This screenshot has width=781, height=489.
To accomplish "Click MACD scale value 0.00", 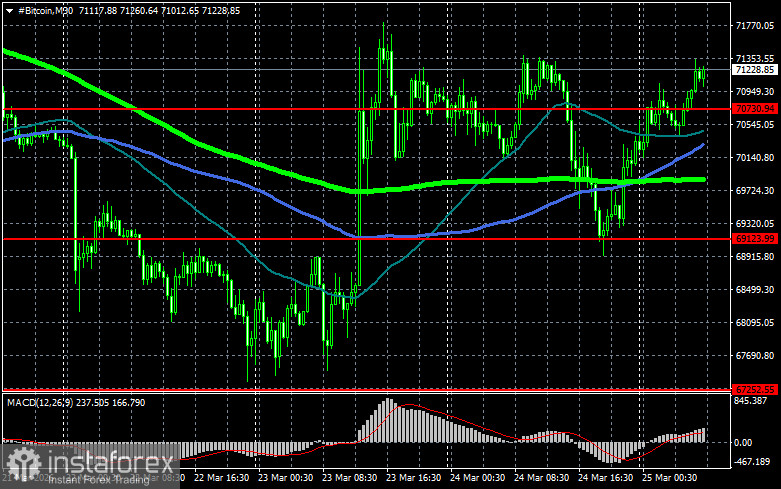I will pyautogui.click(x=743, y=442).
